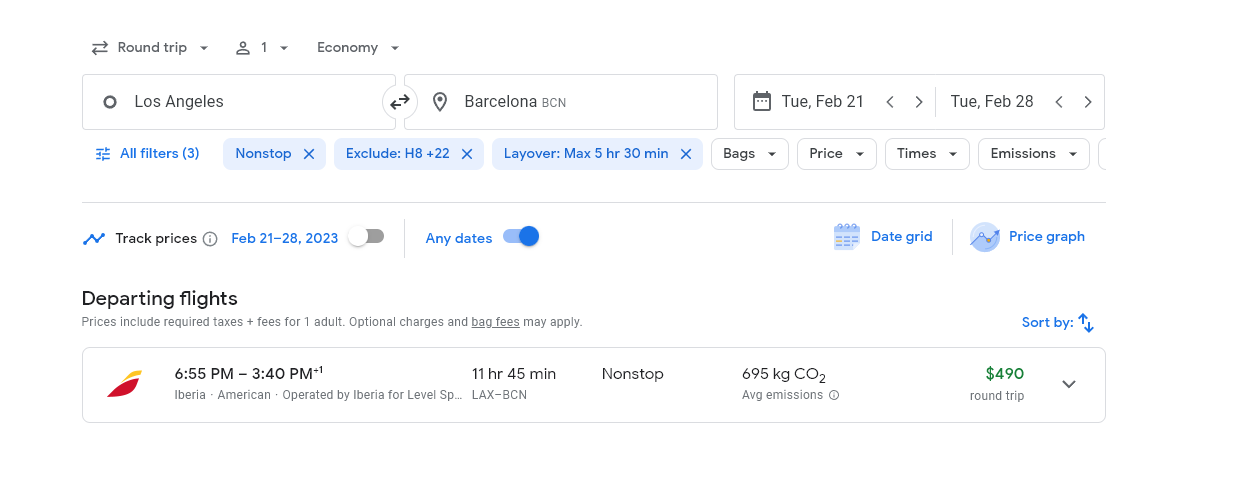This screenshot has height=503, width=1235.
Task: Open the Sort by options
Action: click(1058, 323)
